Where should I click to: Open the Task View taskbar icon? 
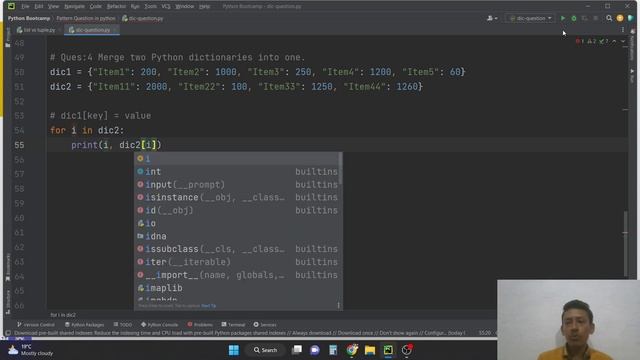297,350
